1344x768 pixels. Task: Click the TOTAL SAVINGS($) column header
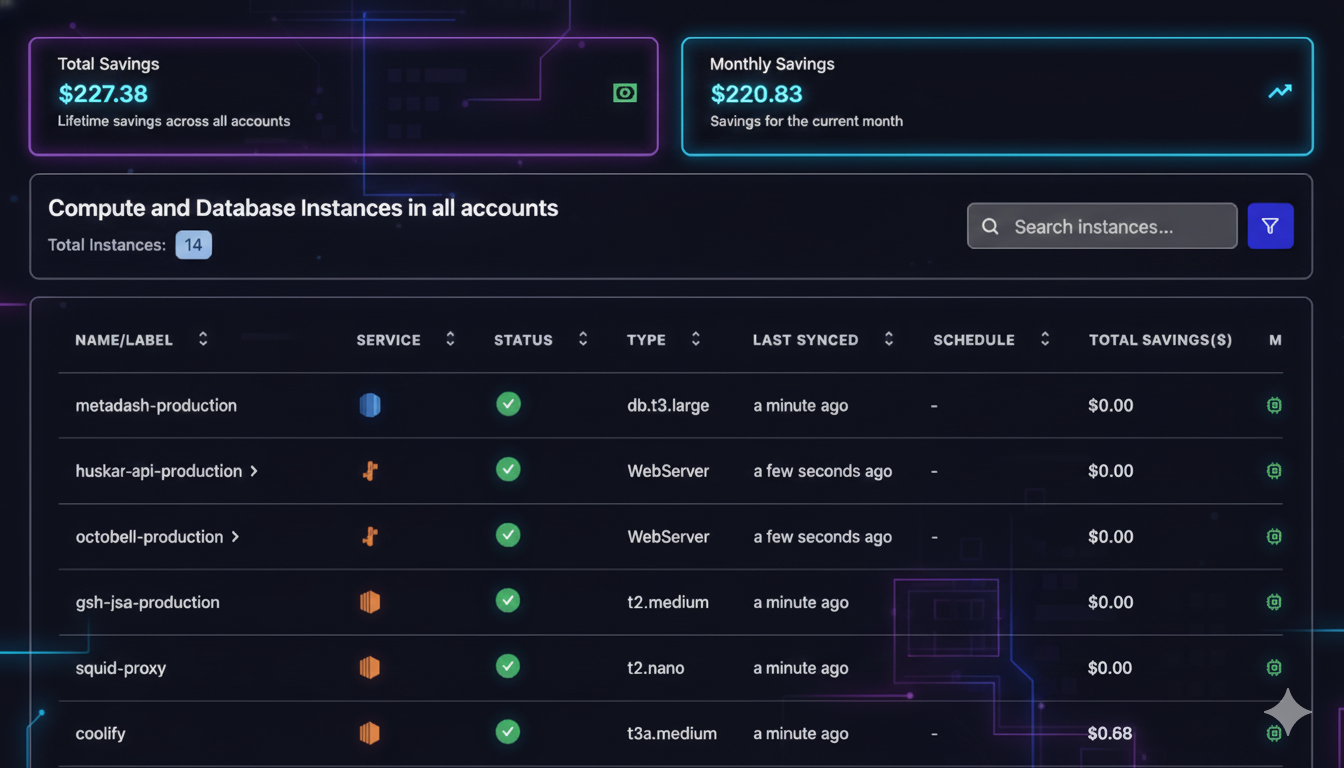(x=1160, y=340)
